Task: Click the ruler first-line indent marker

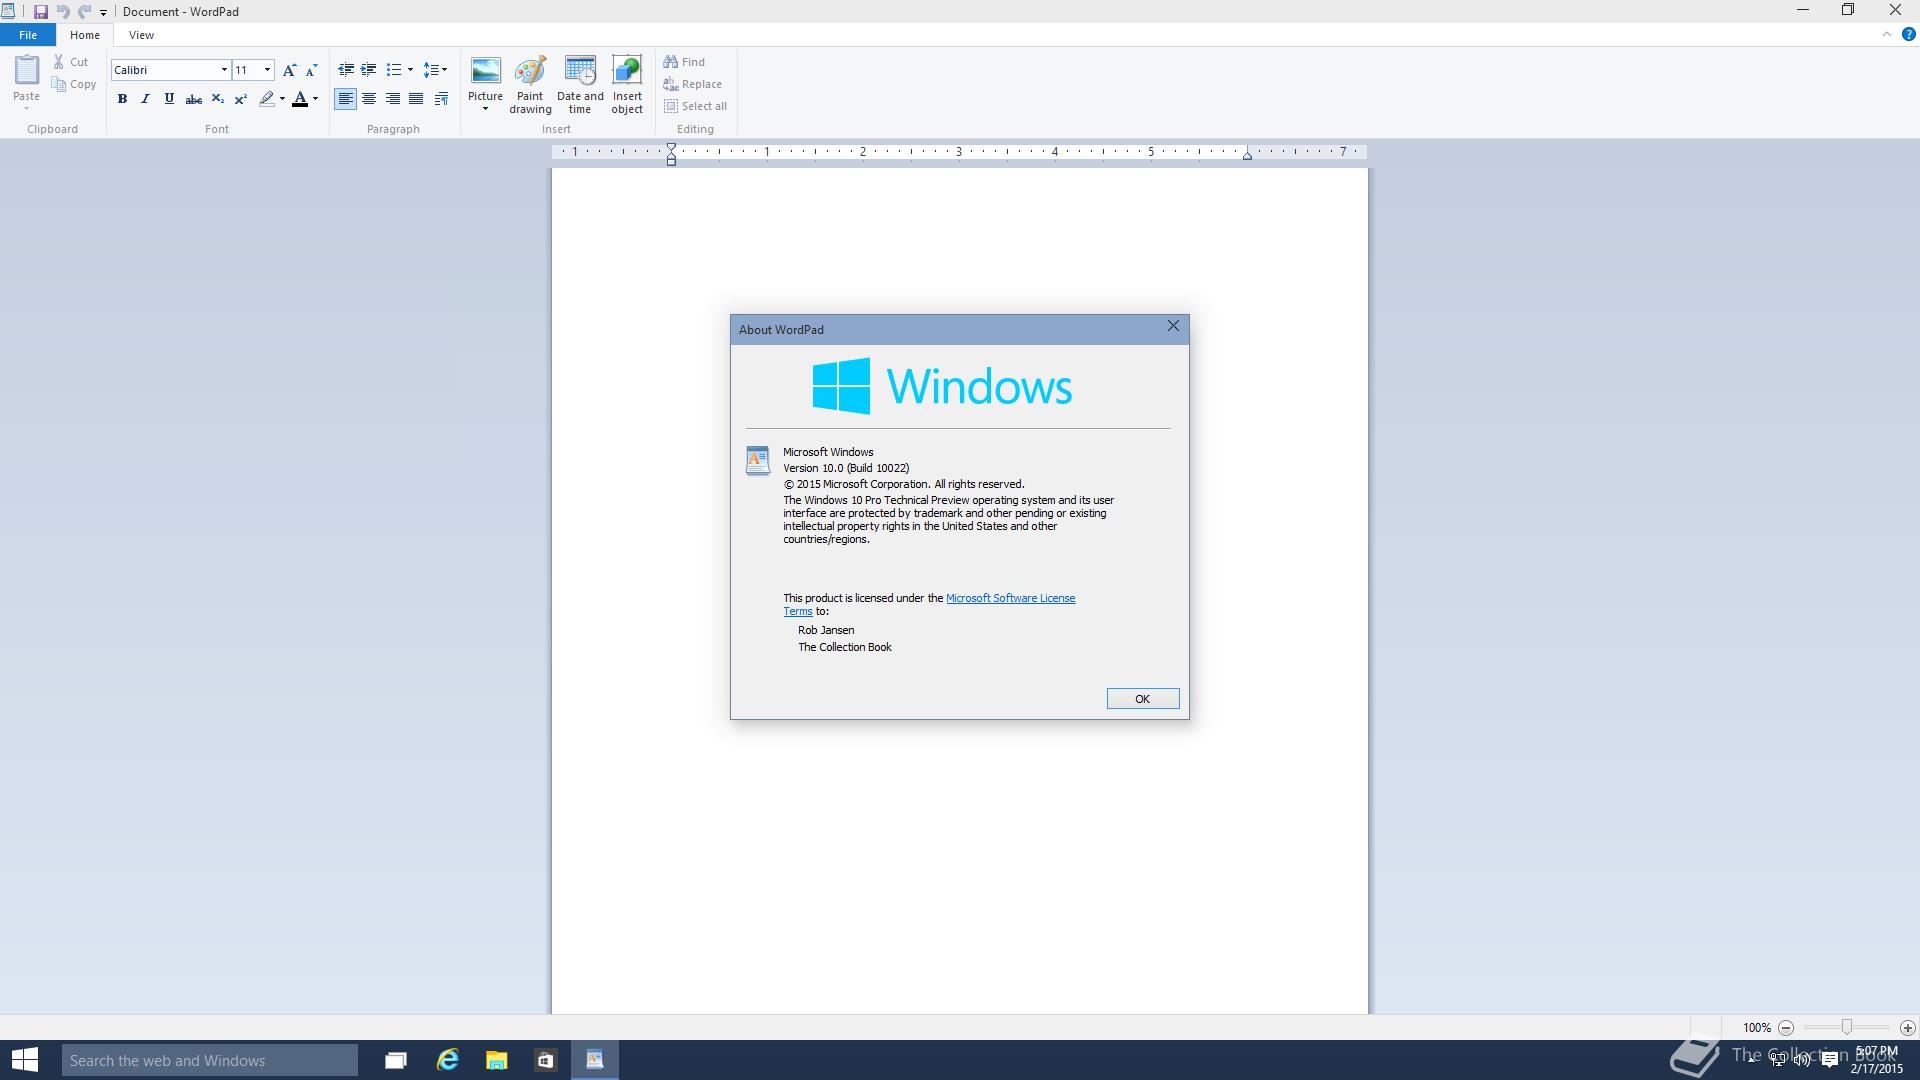Action: click(x=671, y=147)
